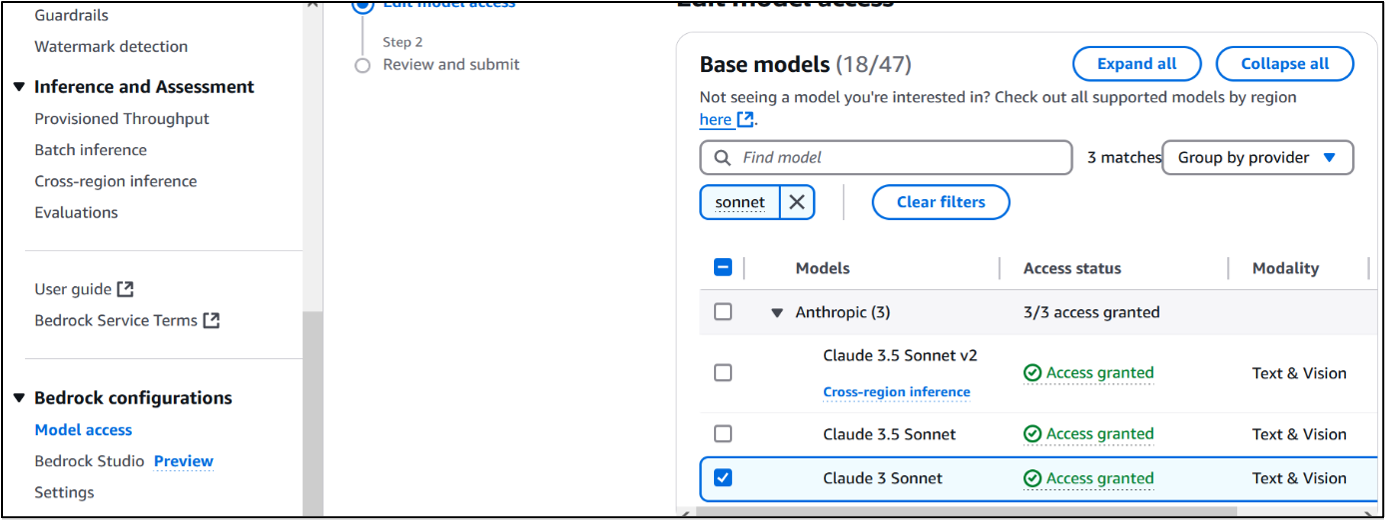Click Access granted checkmark for Claude 3.5 Sonnet
Screen dimensions: 1390x522
pos(1033,434)
